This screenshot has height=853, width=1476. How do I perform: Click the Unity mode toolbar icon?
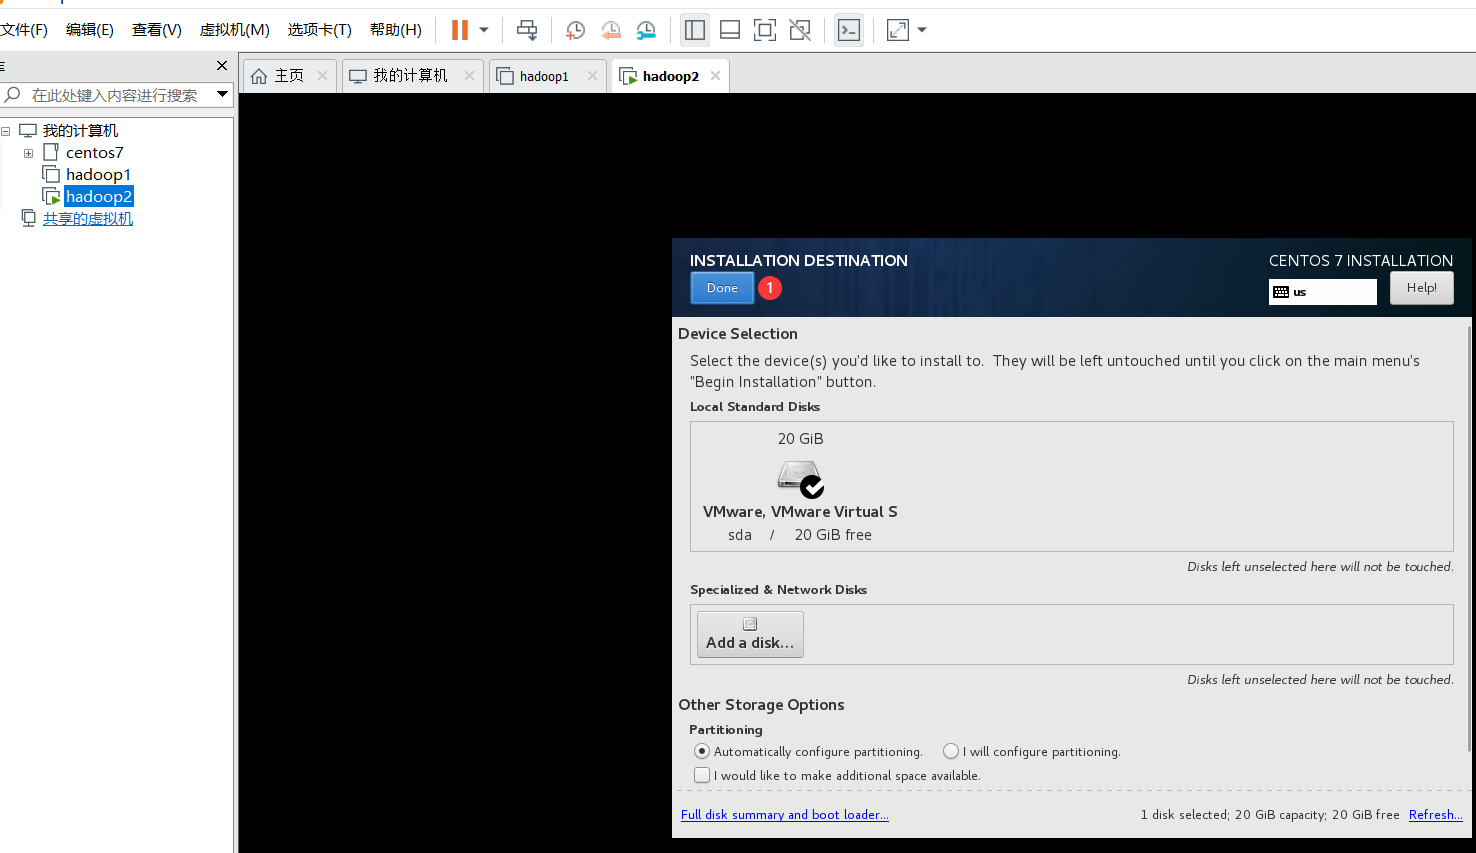coord(800,30)
